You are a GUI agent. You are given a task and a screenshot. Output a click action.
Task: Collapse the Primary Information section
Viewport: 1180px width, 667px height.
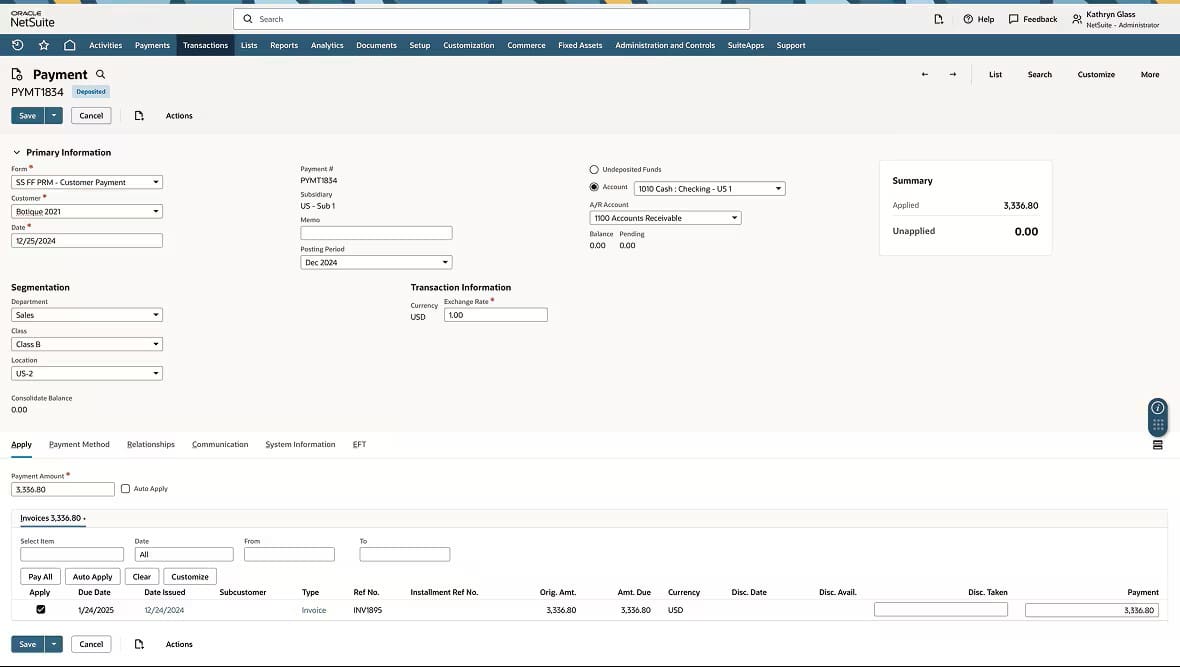coord(17,153)
